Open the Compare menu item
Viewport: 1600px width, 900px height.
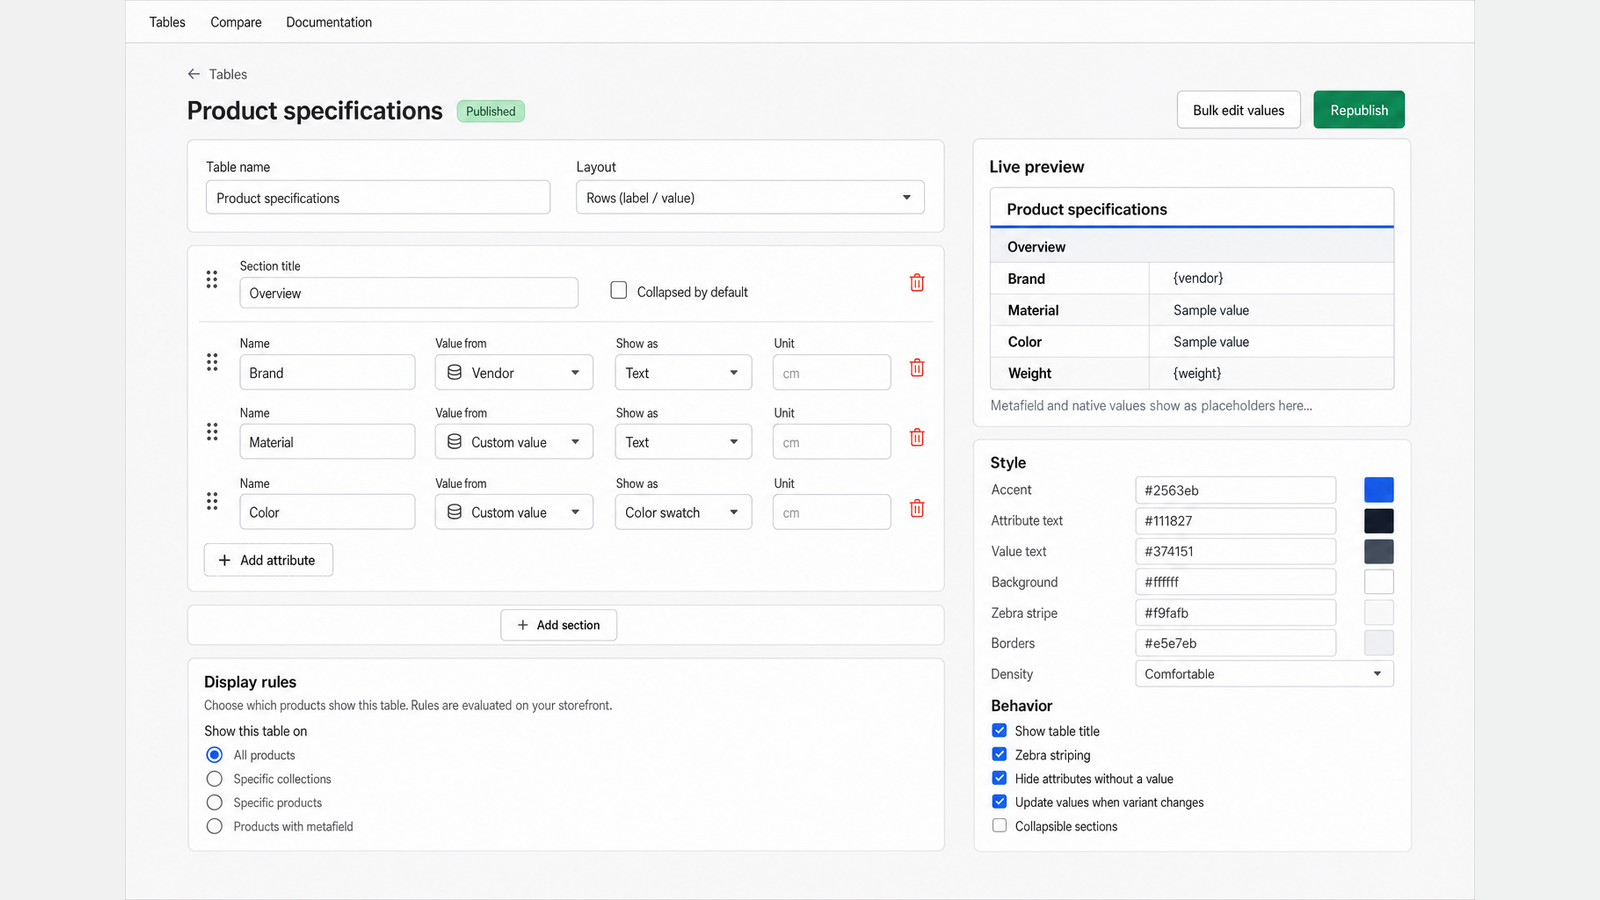pyautogui.click(x=236, y=22)
